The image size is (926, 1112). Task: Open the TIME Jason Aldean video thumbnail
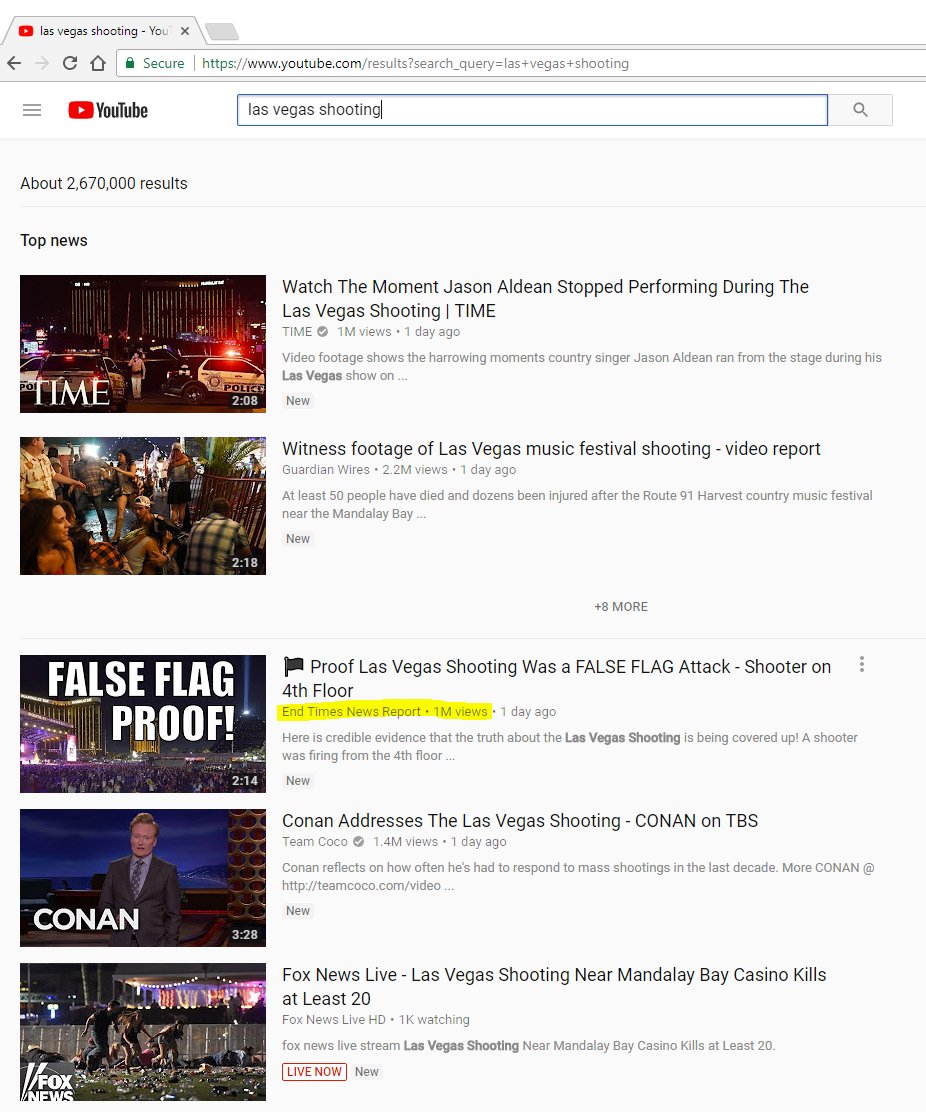pos(143,344)
